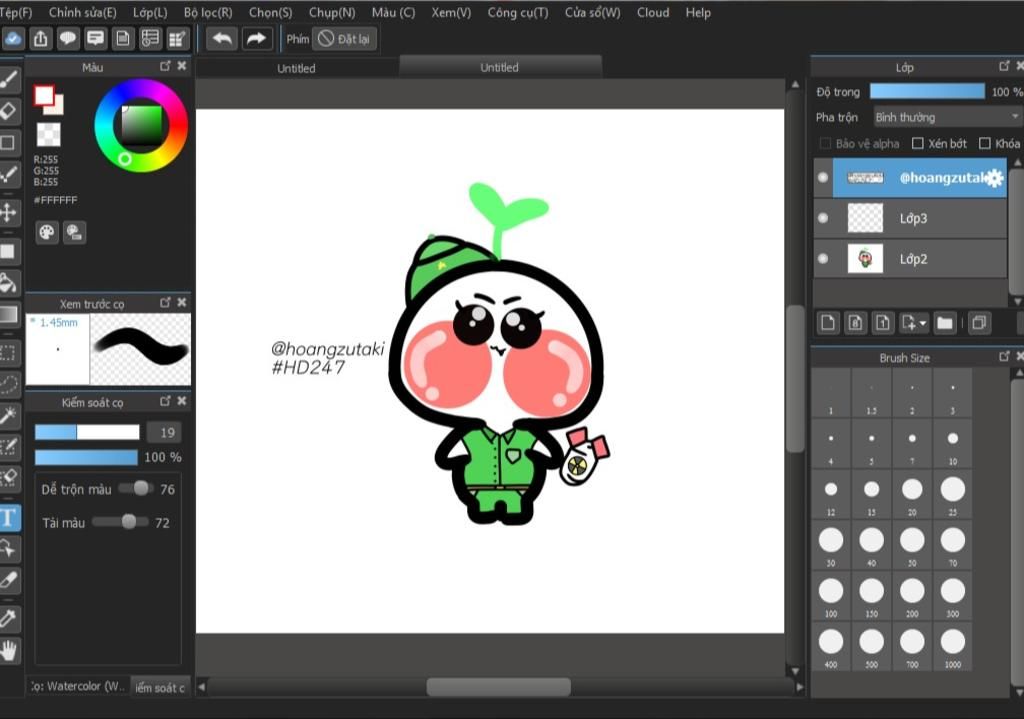1024x719 pixels.
Task: Expand the add-layer dropdown arrow
Action: pos(923,323)
